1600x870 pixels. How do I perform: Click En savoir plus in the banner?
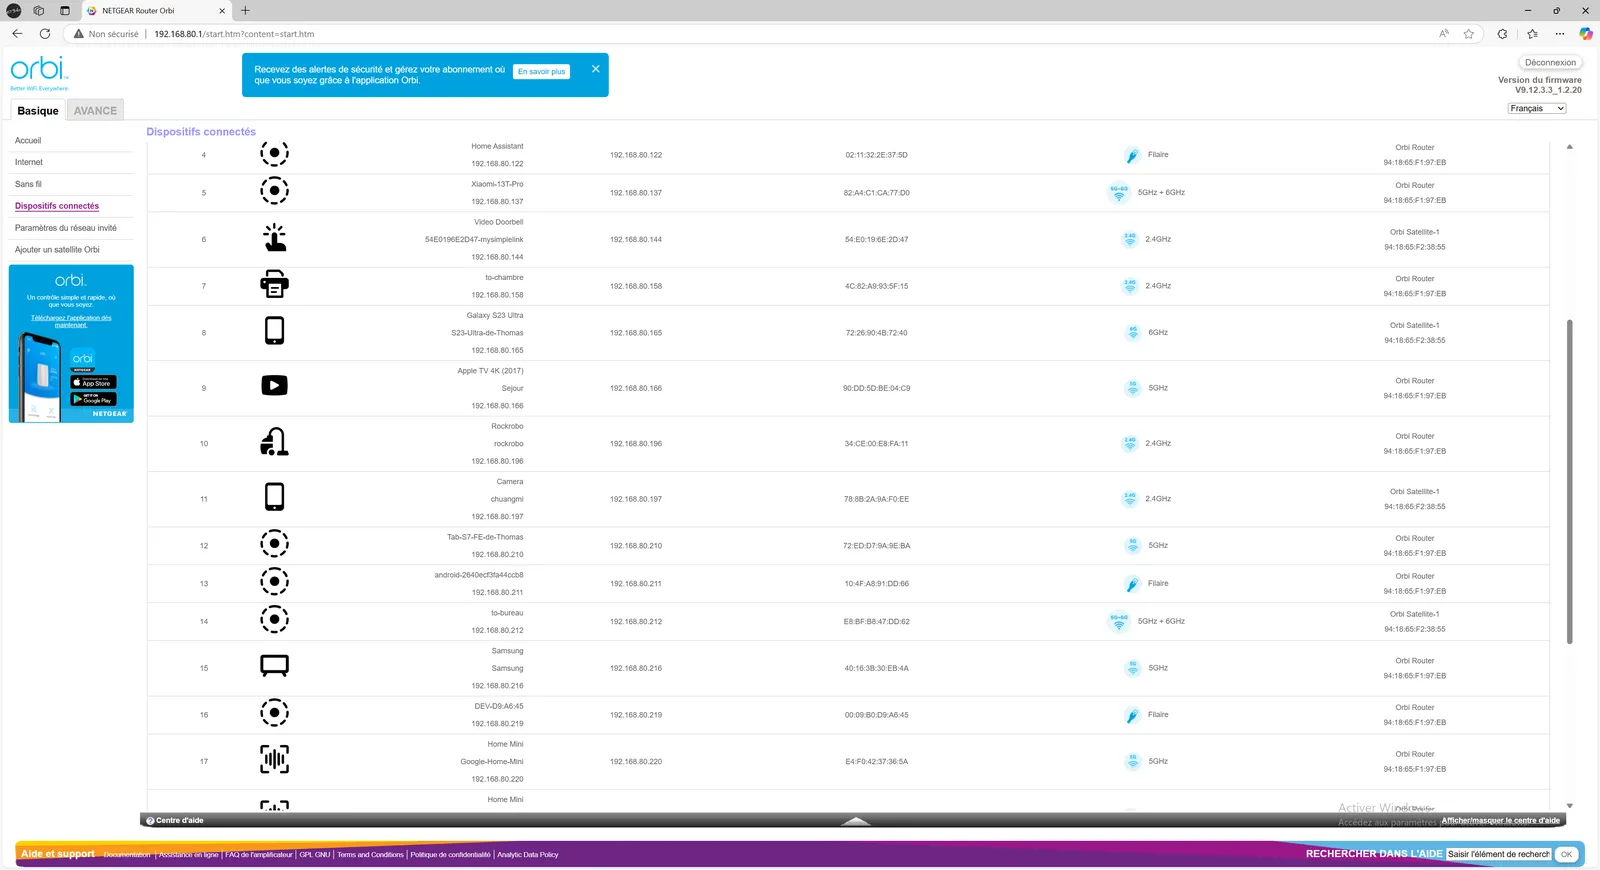tap(542, 71)
